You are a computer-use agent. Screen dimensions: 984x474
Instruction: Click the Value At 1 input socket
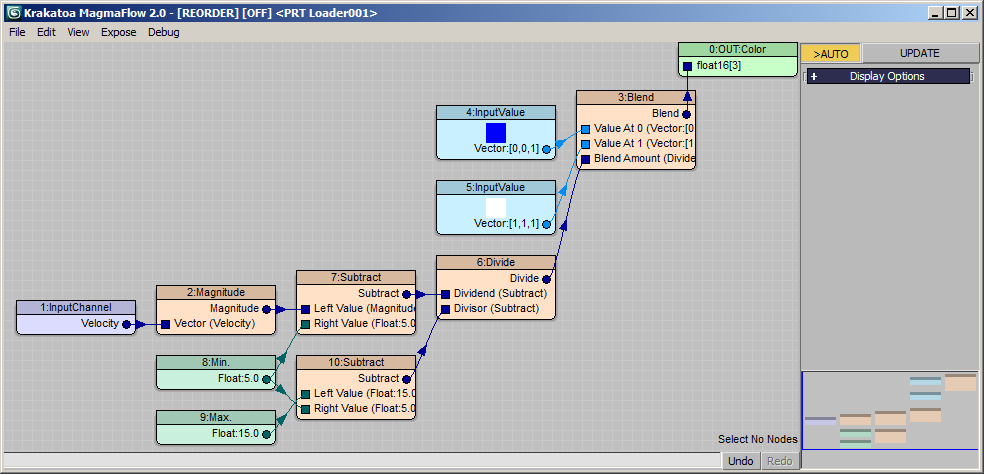pyautogui.click(x=585, y=144)
